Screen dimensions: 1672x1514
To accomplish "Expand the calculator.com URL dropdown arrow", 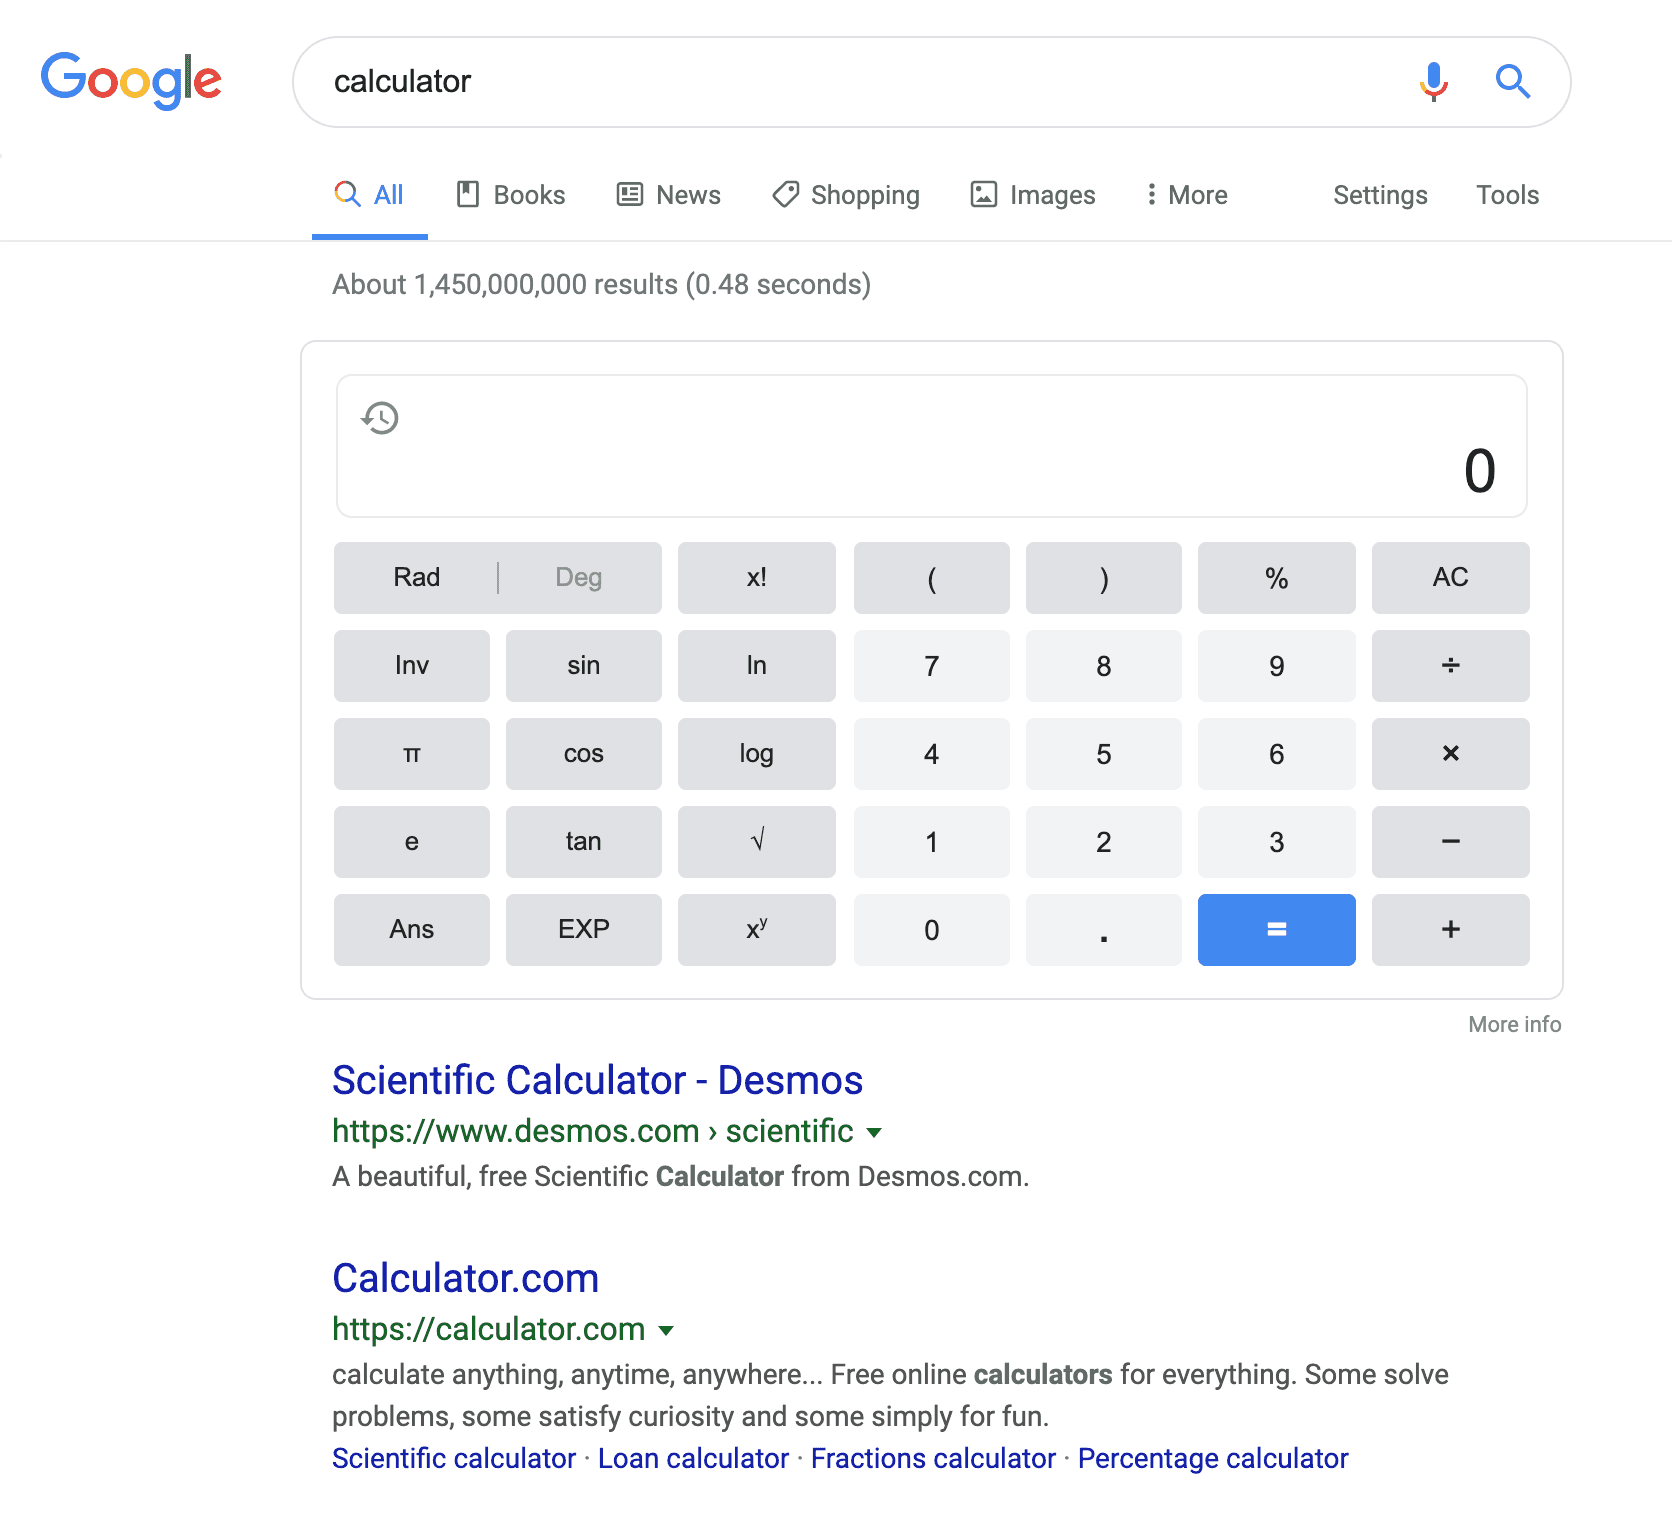I will tap(666, 1331).
